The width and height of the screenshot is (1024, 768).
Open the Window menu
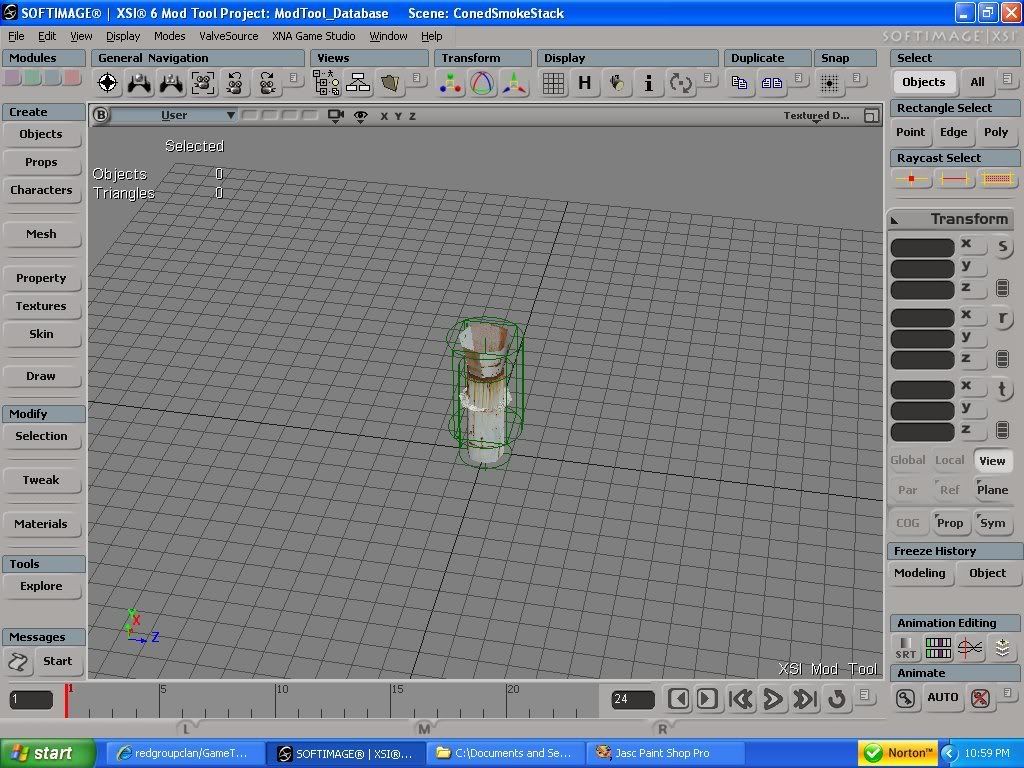pos(388,36)
